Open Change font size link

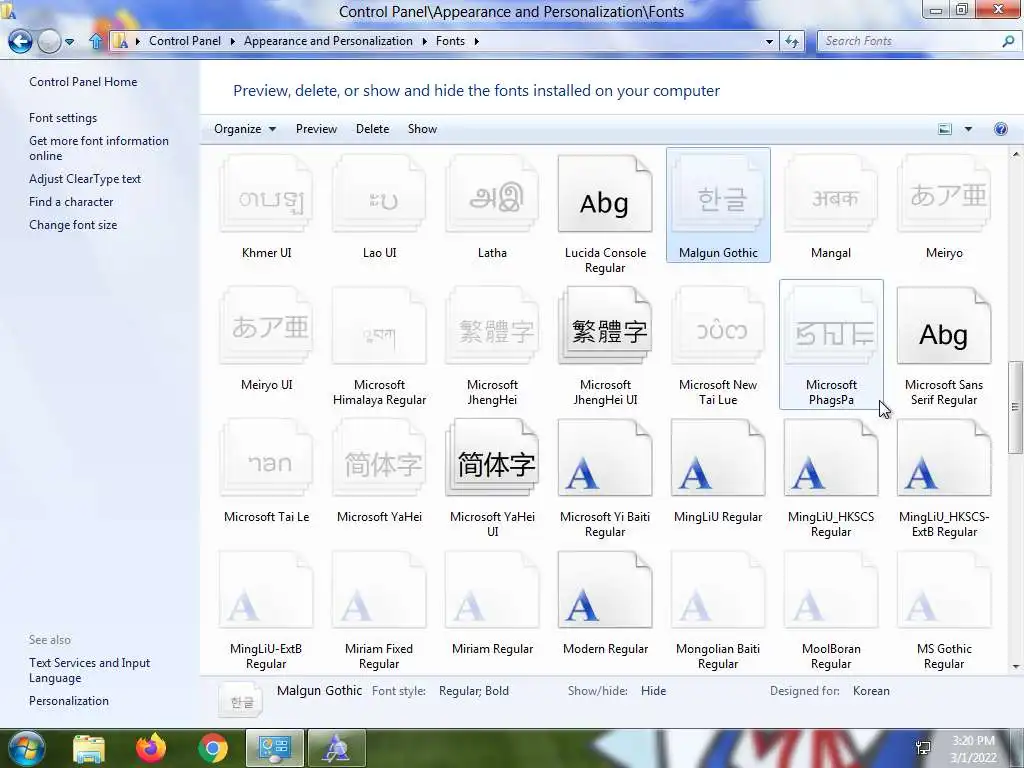tap(73, 225)
